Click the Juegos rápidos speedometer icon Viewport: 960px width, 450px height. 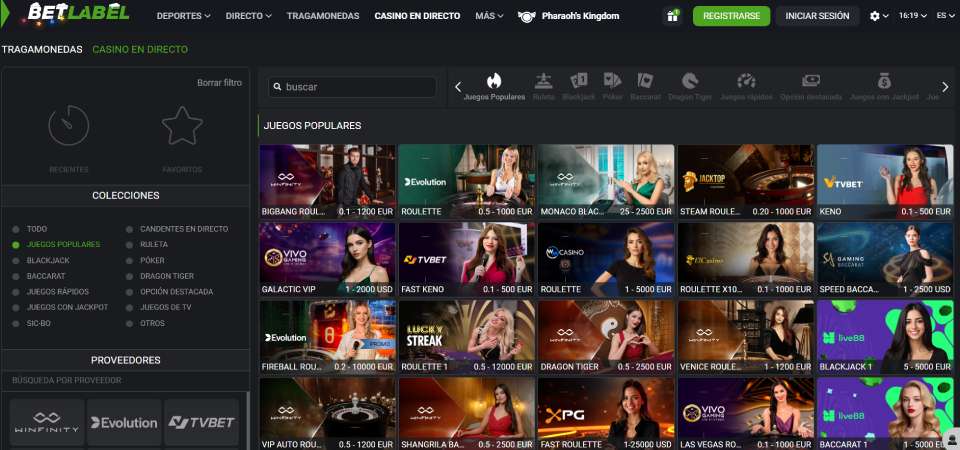tap(745, 81)
